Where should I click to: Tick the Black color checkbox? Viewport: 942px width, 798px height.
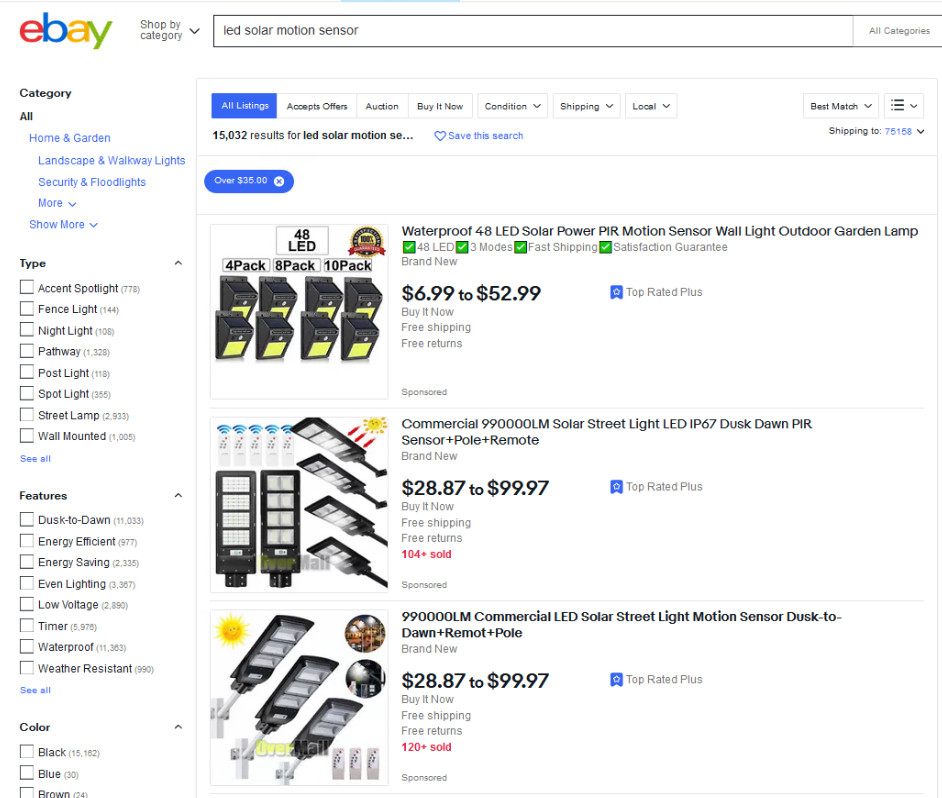[26, 751]
